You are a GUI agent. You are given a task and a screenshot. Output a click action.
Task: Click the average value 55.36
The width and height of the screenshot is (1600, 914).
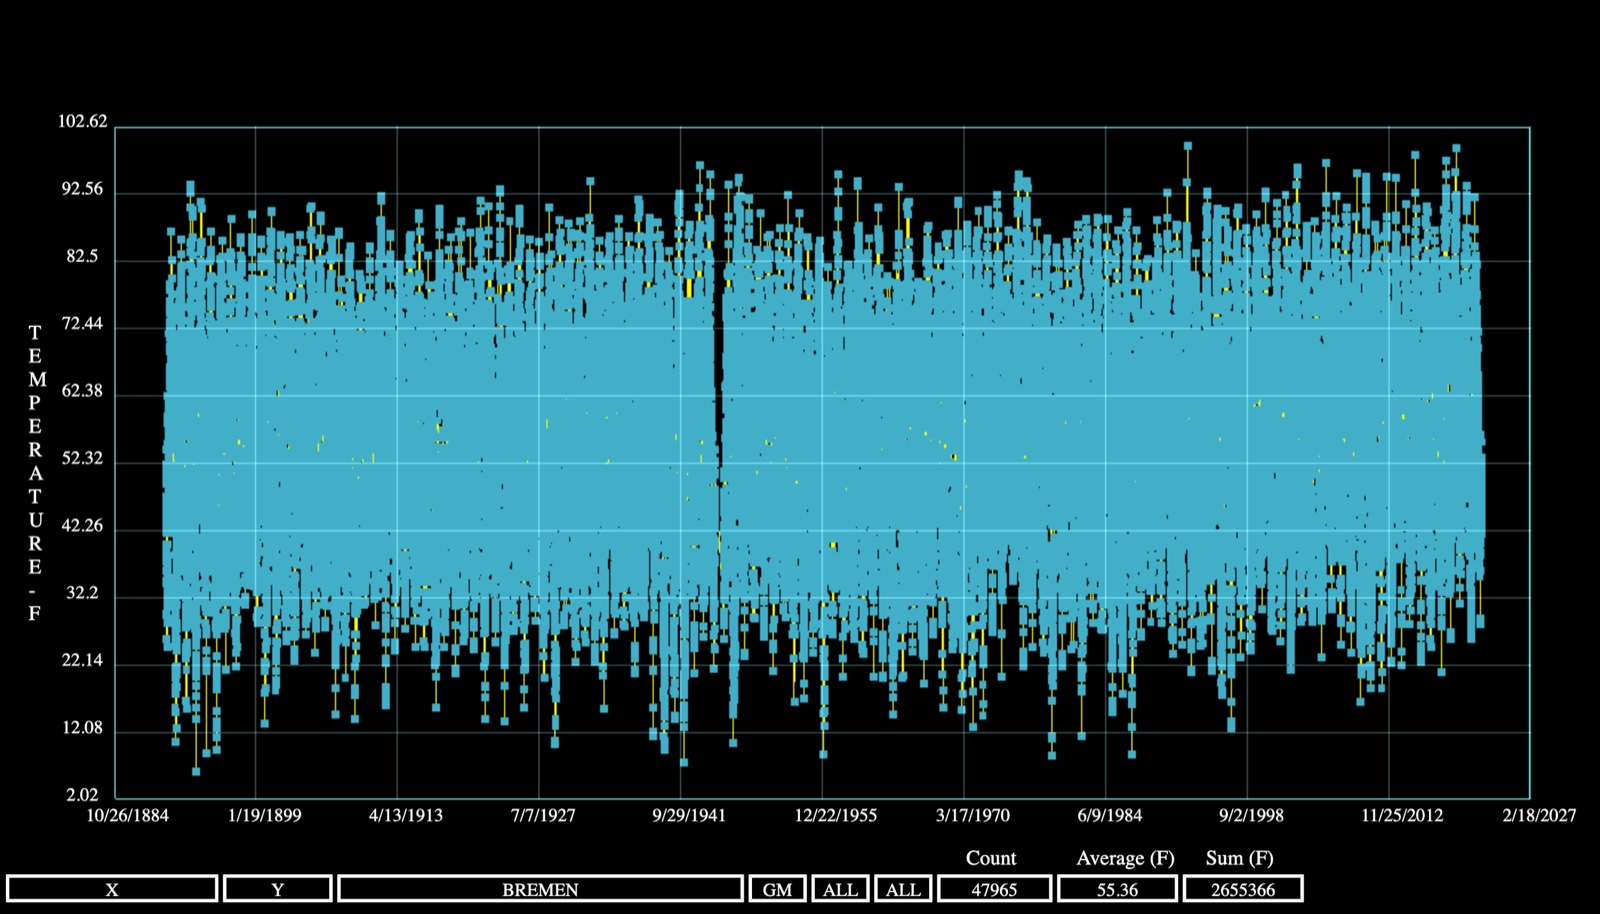click(x=1117, y=889)
